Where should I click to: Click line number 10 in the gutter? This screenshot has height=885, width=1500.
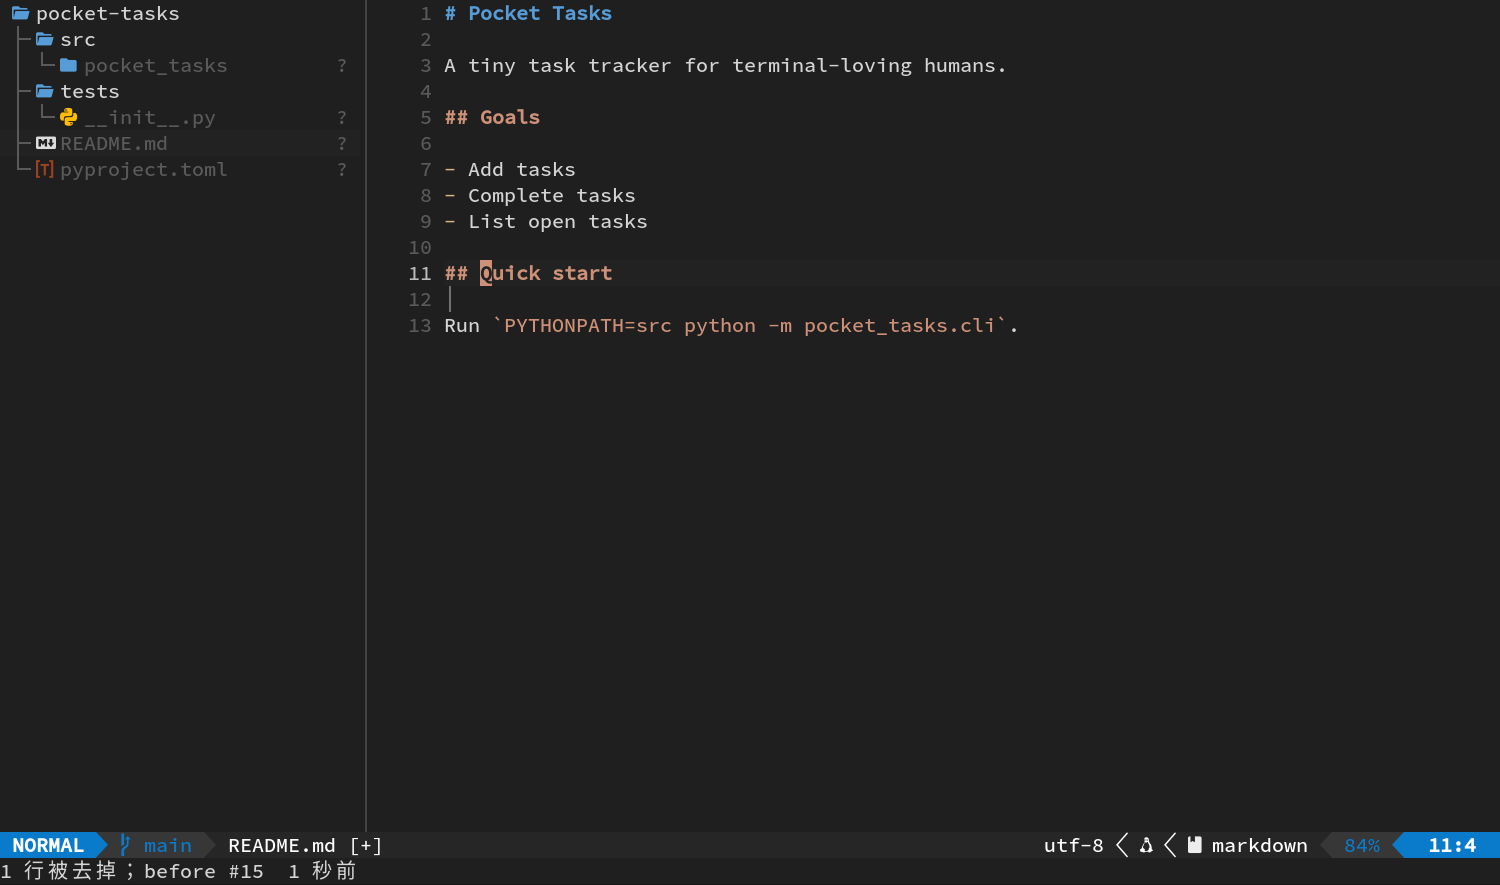coord(420,248)
